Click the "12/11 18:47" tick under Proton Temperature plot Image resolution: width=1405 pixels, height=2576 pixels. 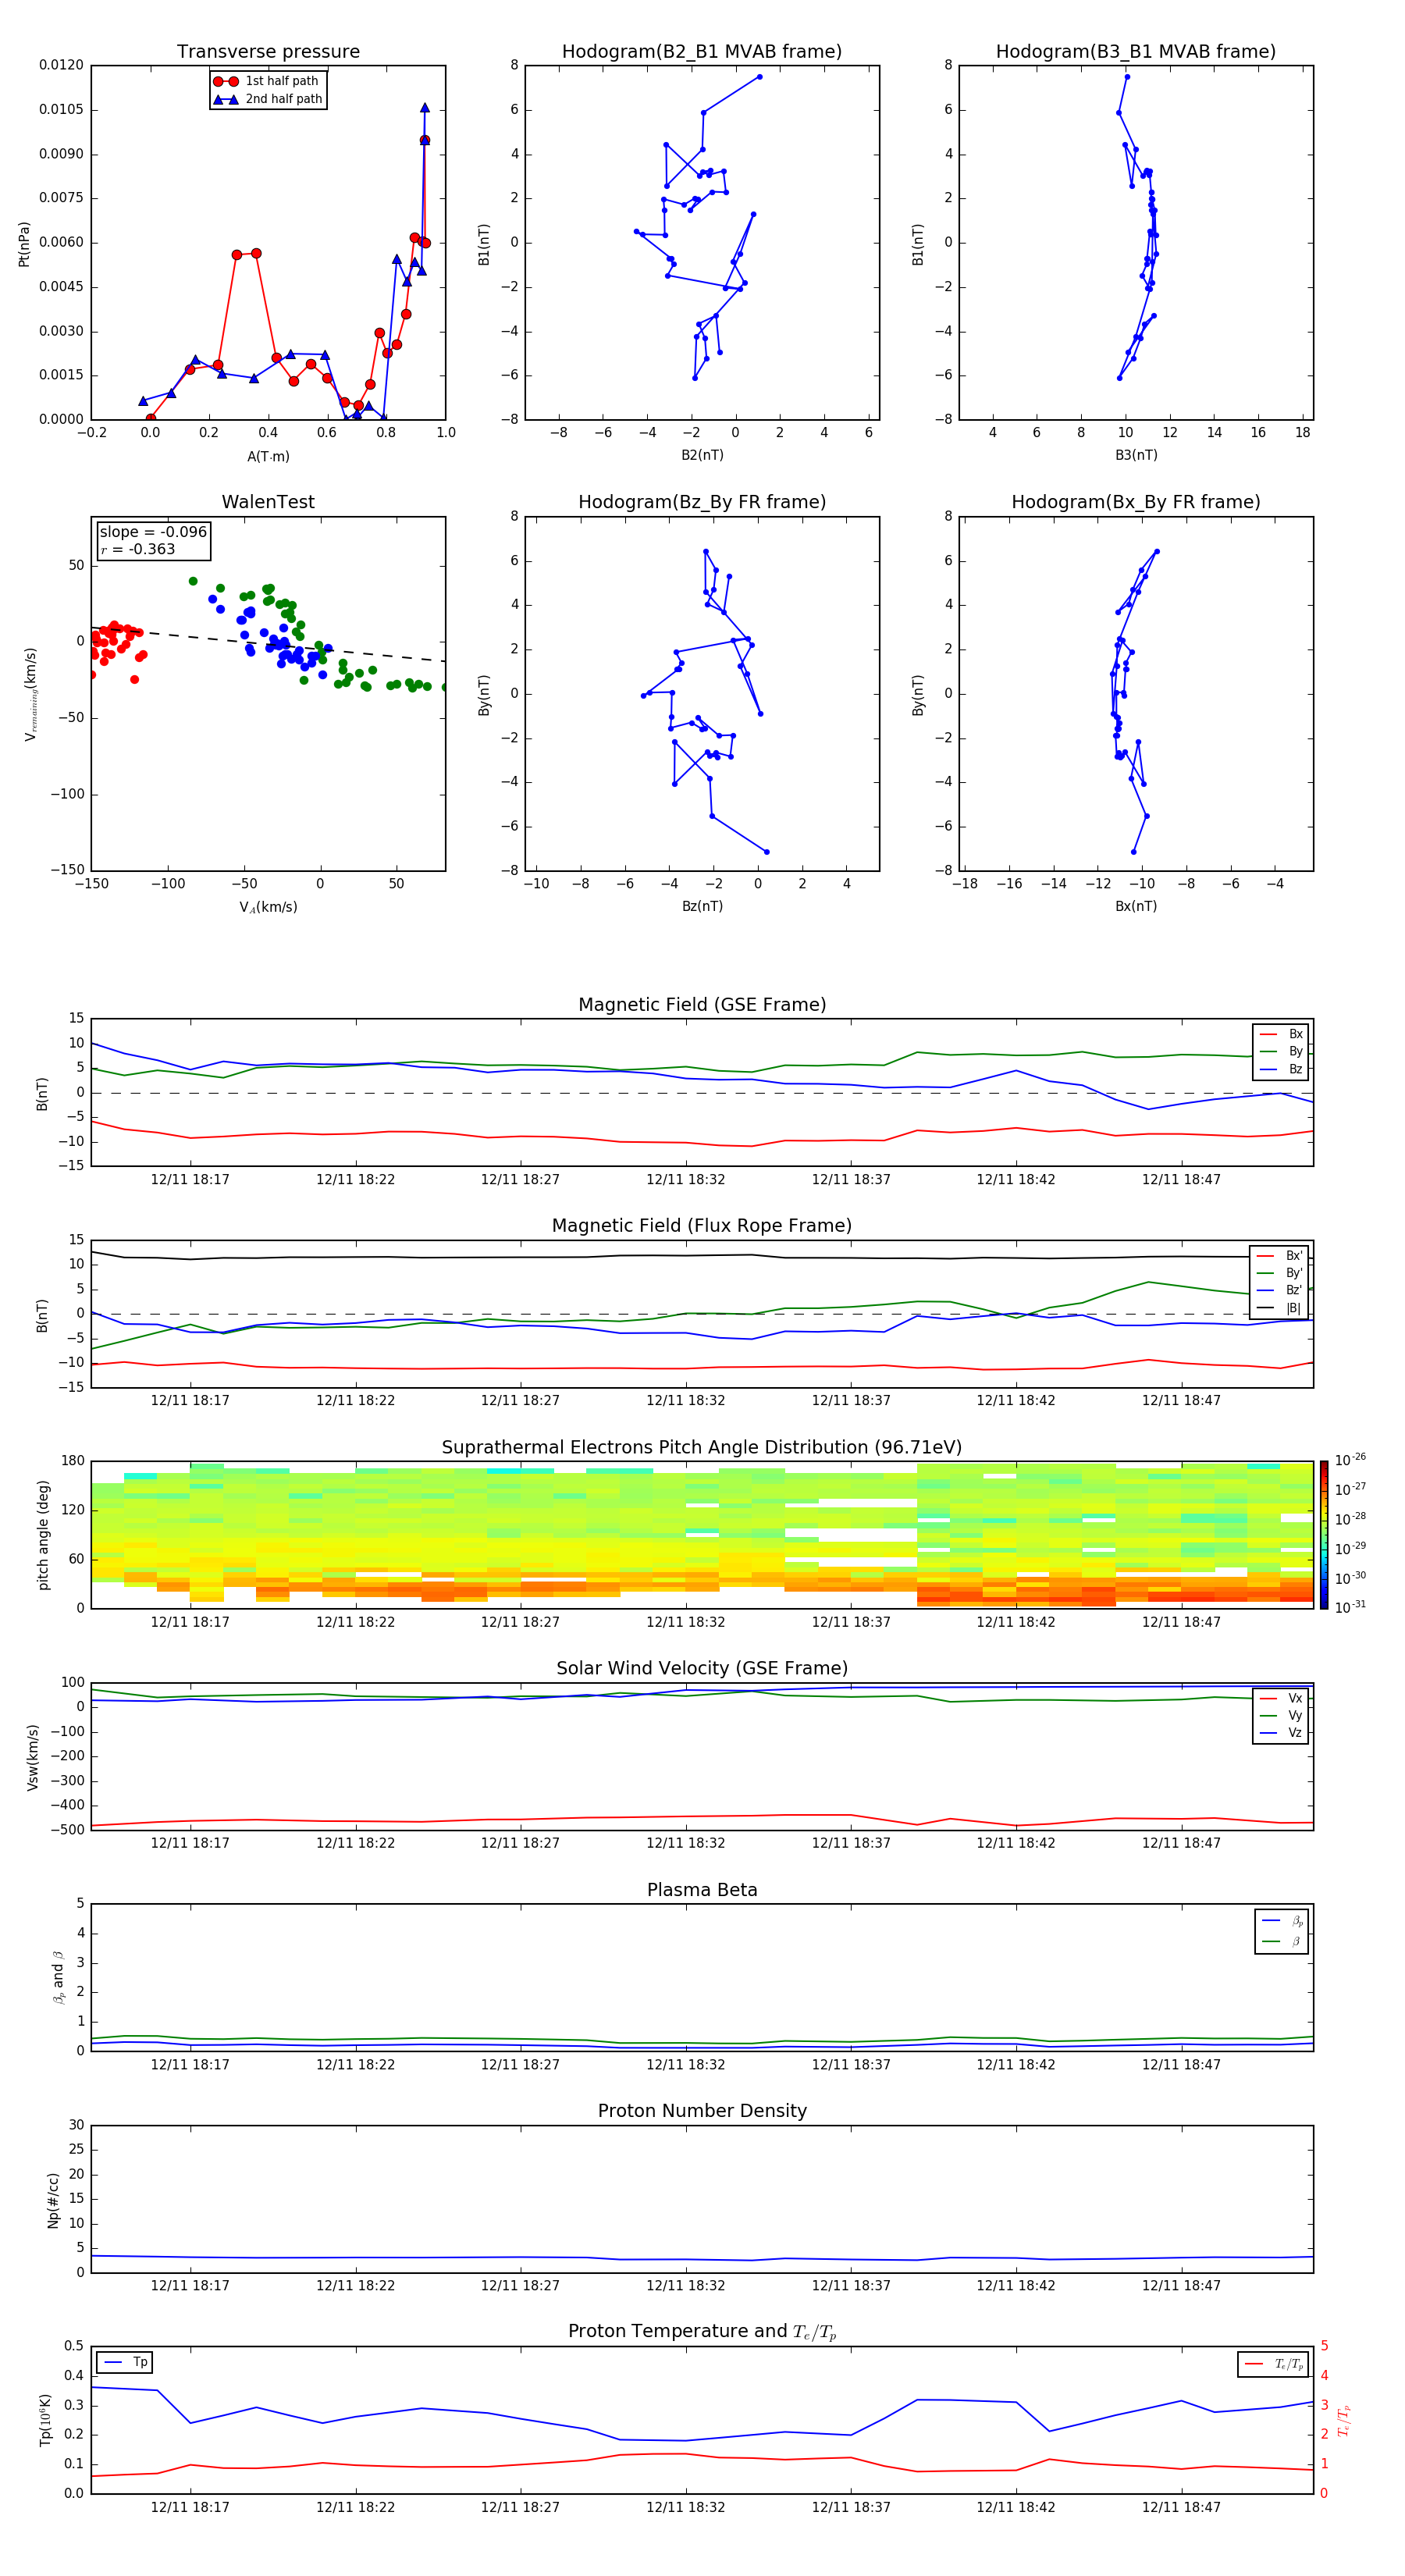1181,2508
